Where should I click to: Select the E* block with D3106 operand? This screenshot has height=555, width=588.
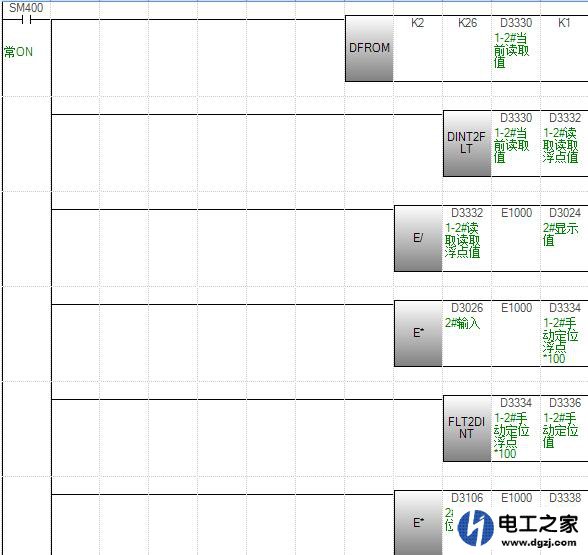click(x=418, y=523)
